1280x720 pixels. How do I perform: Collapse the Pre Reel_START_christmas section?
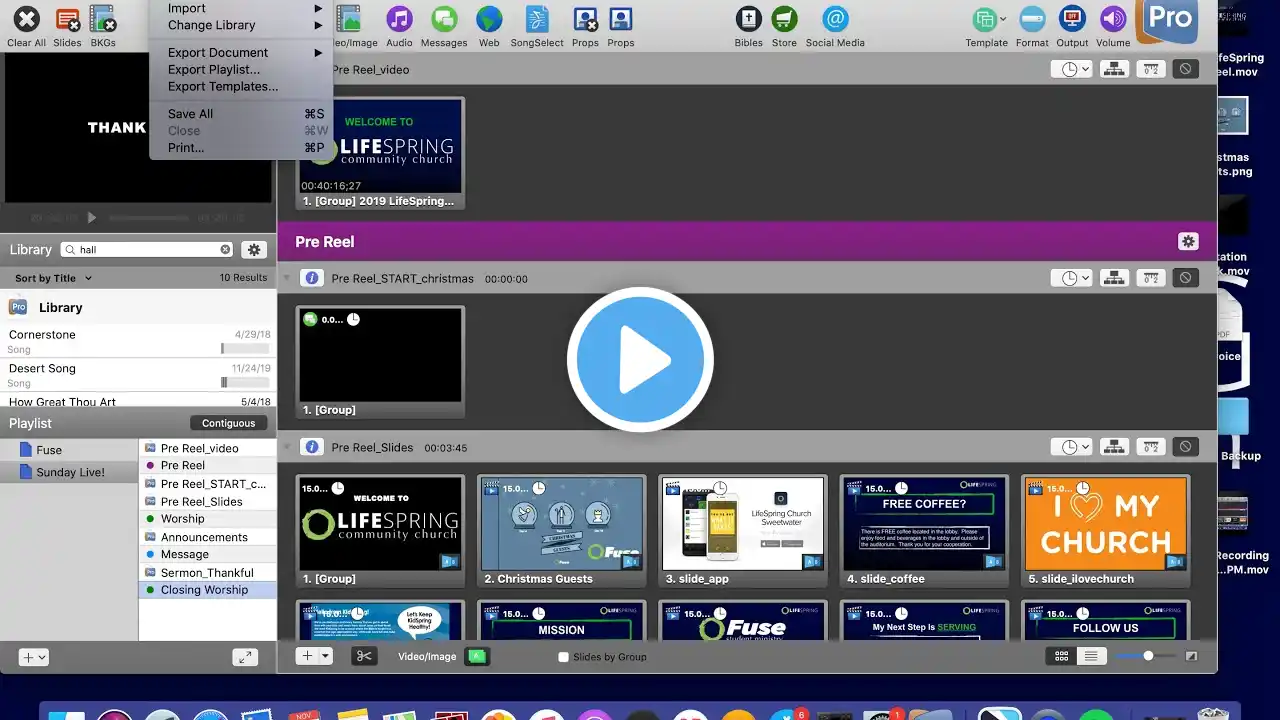click(288, 278)
